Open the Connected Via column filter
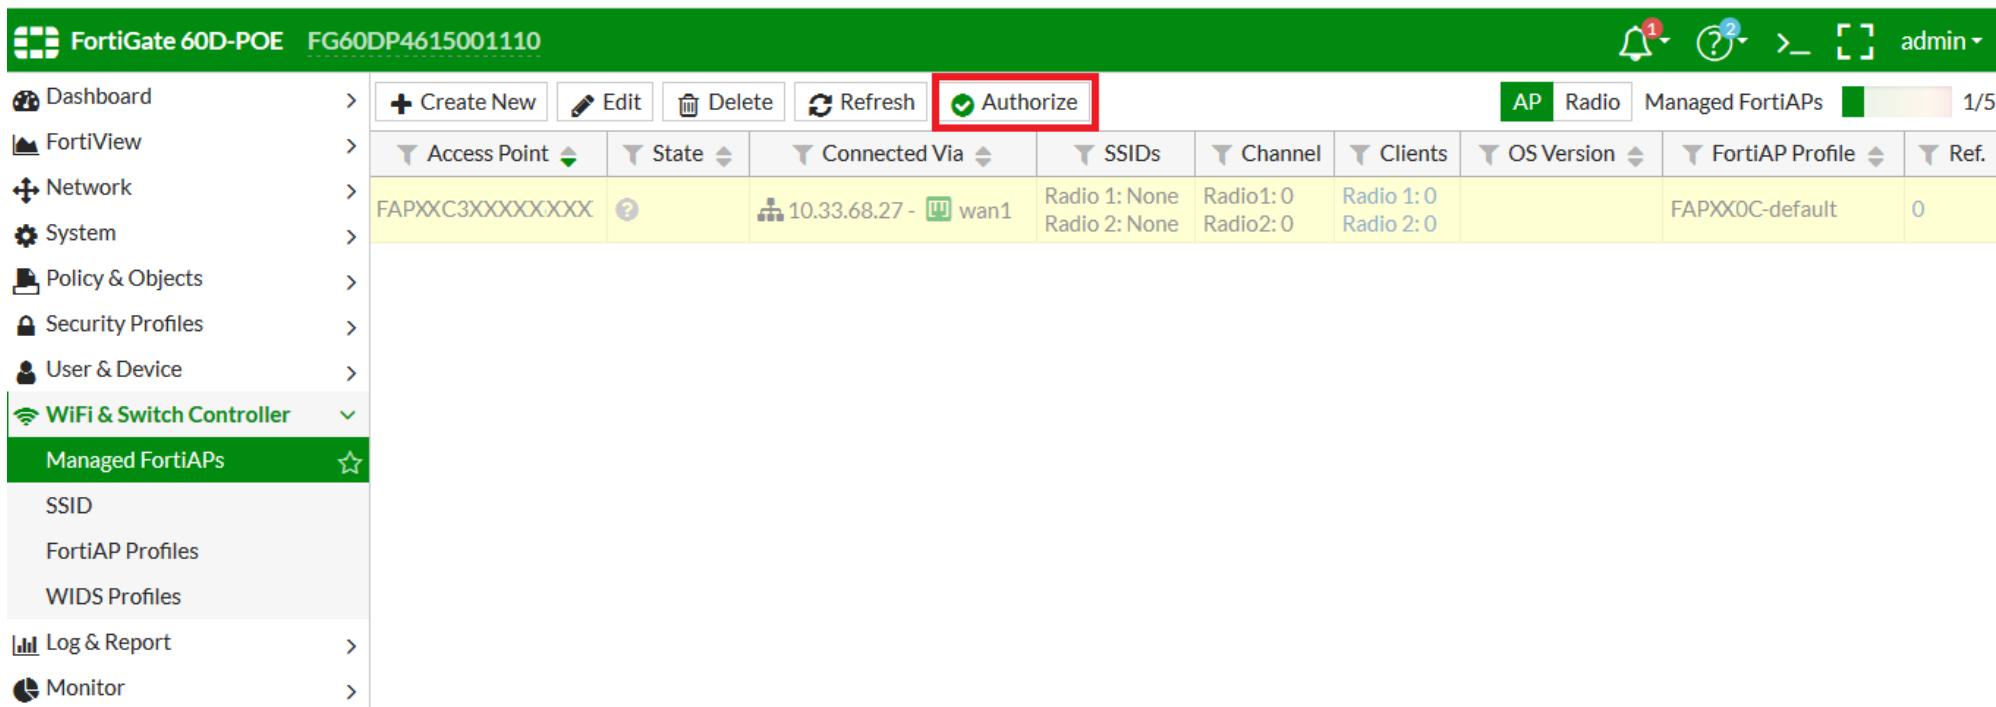 [x=802, y=154]
